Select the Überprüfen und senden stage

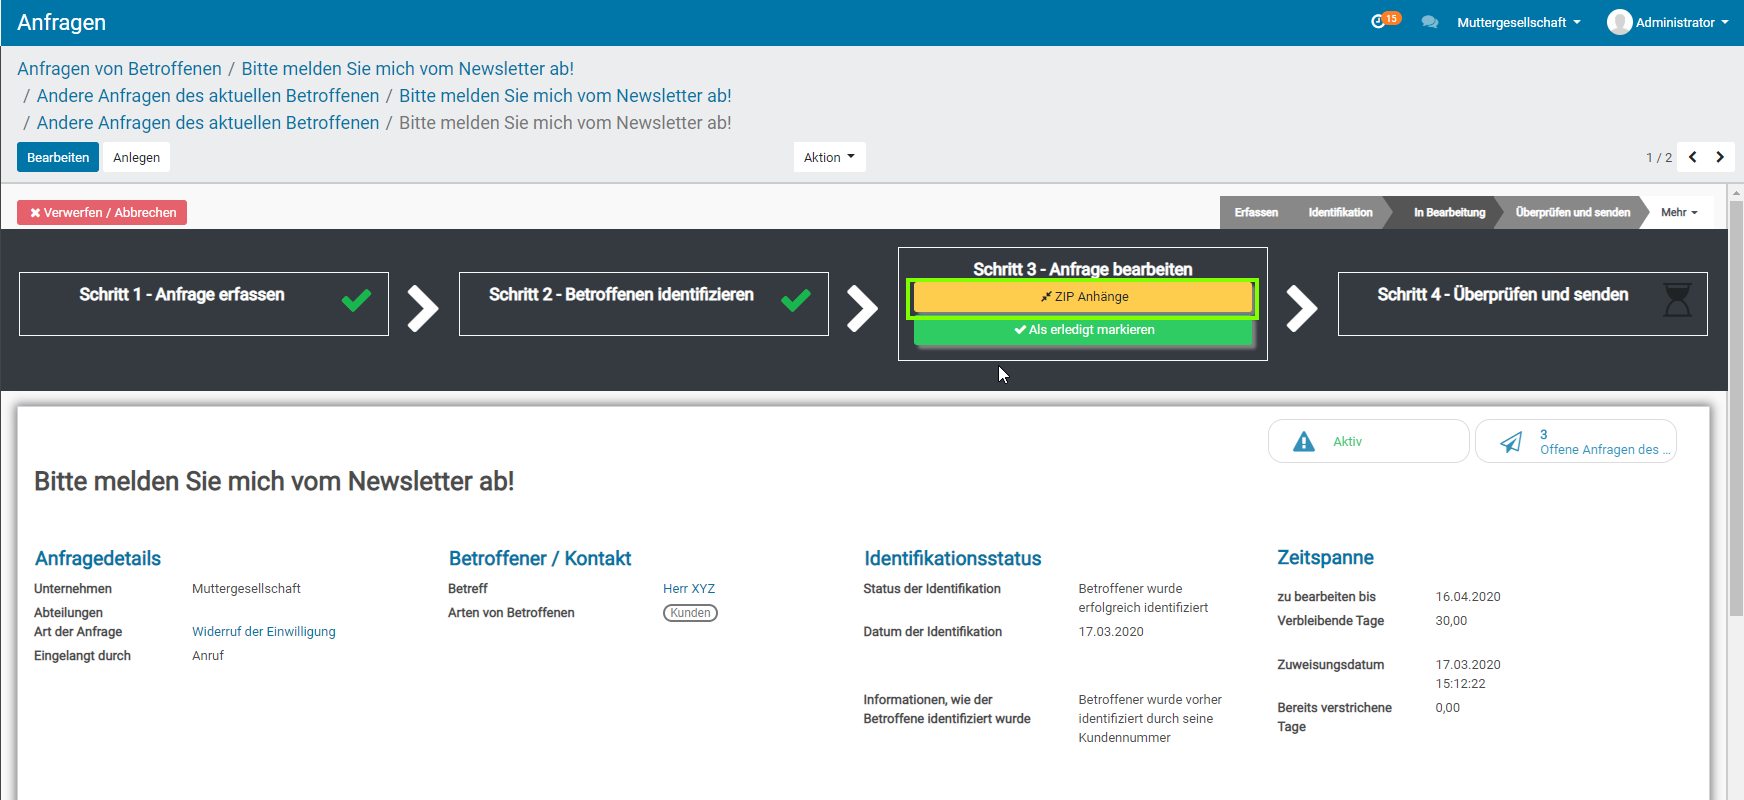(1572, 212)
